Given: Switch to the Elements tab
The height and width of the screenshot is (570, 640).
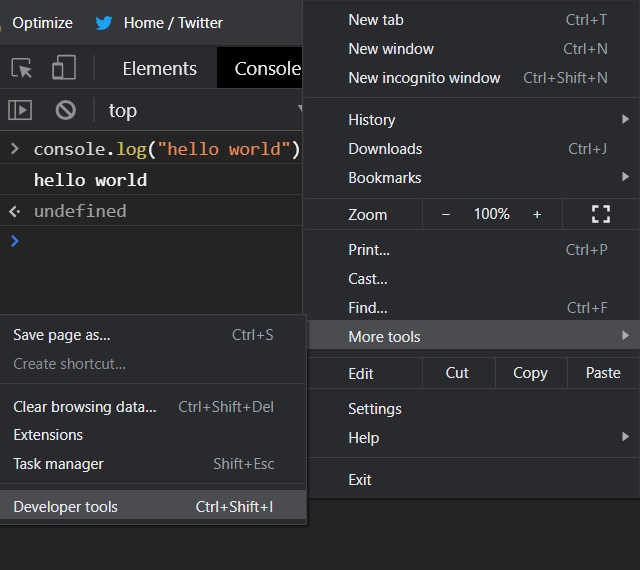Looking at the screenshot, I should click(x=159, y=68).
